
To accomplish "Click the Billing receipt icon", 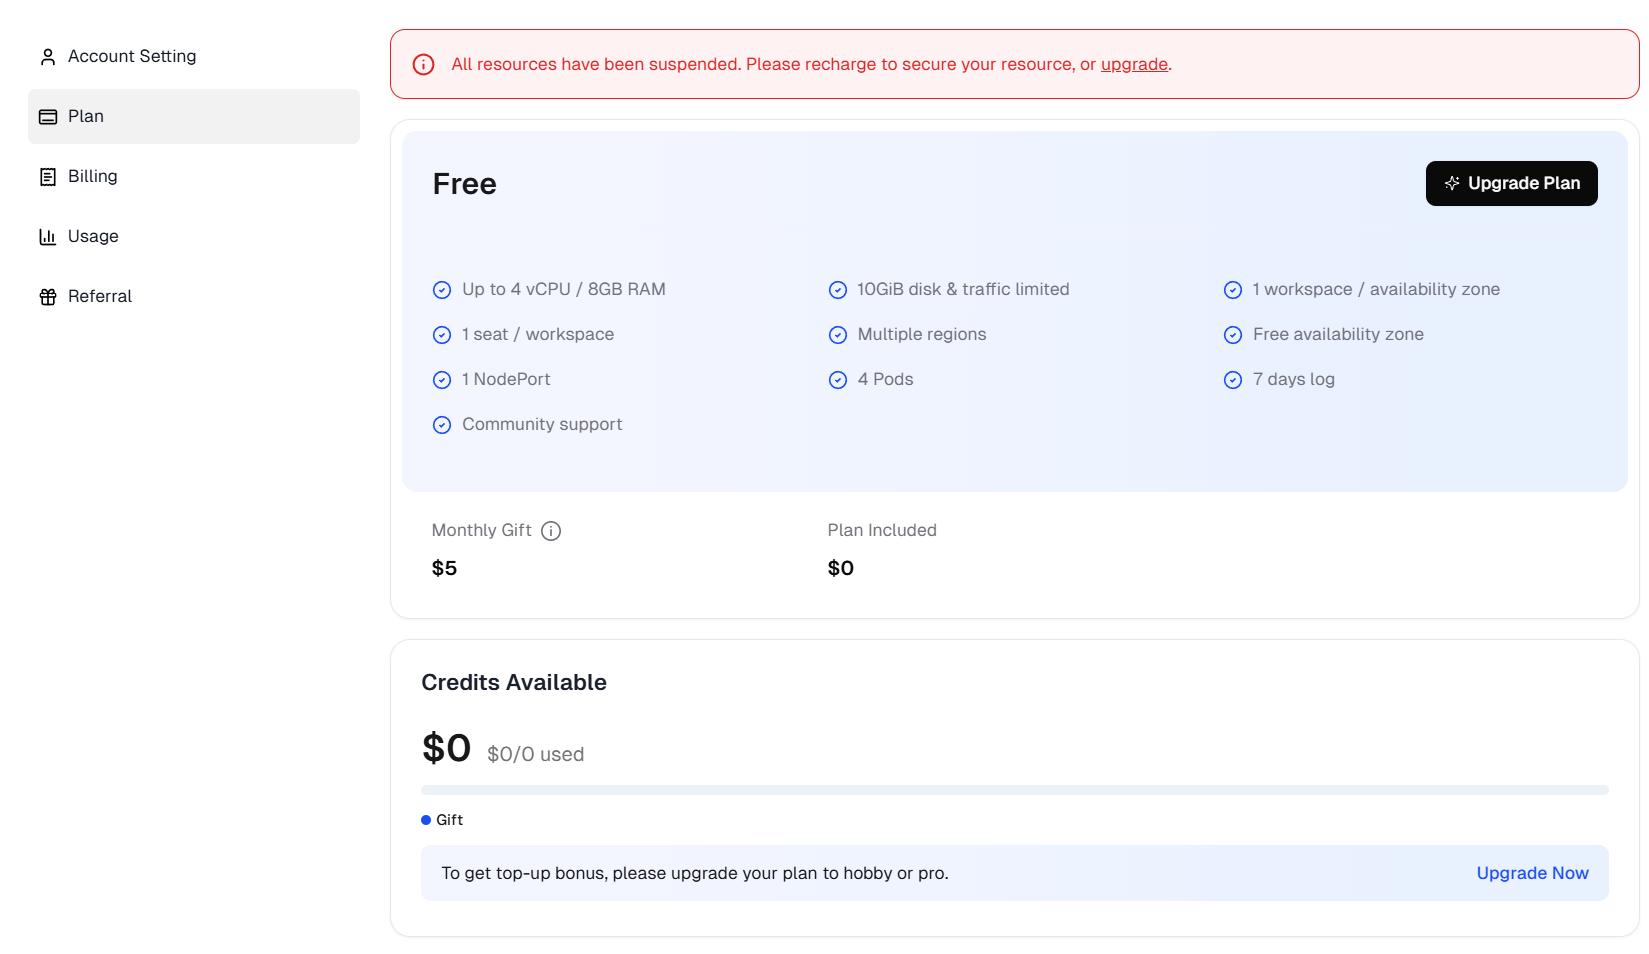I will (x=47, y=177).
